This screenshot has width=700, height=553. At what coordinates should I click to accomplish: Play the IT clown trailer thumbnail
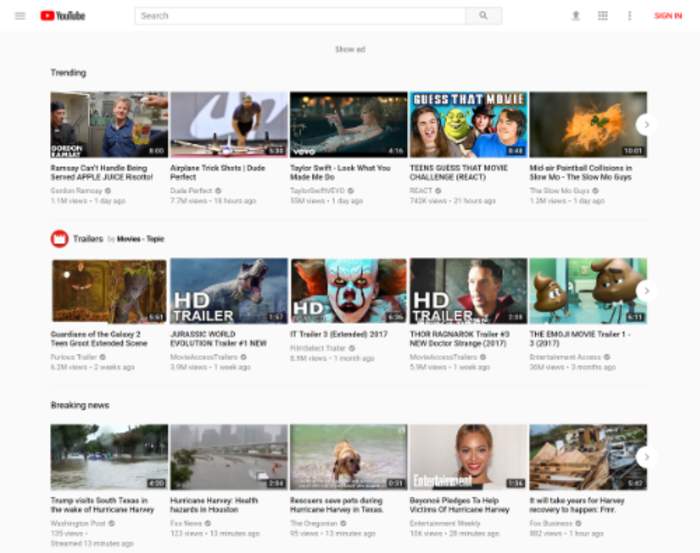pyautogui.click(x=349, y=291)
